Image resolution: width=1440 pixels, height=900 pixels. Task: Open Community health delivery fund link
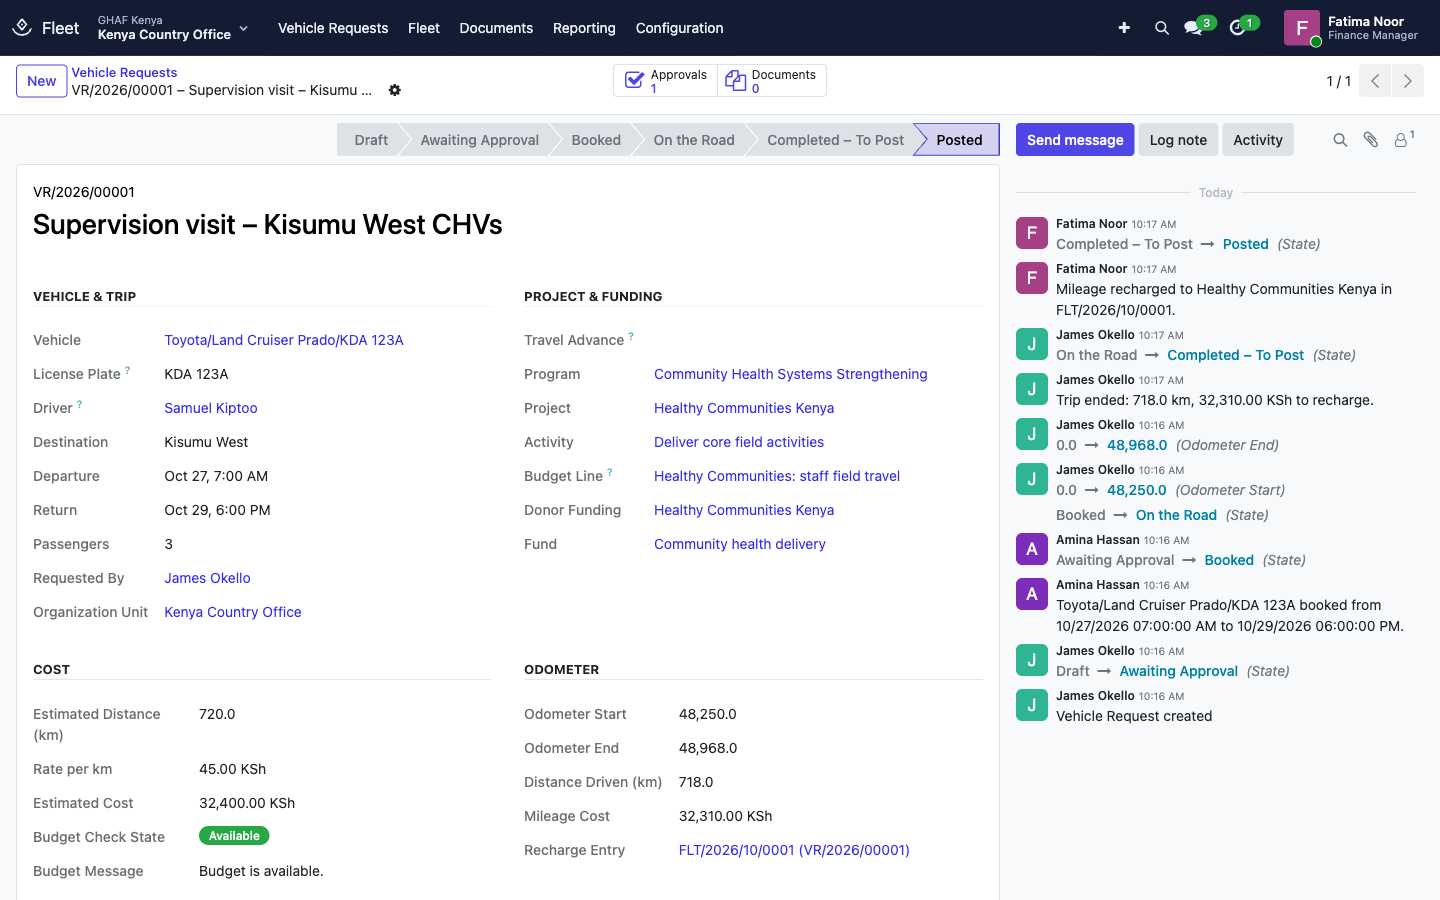pyautogui.click(x=740, y=544)
